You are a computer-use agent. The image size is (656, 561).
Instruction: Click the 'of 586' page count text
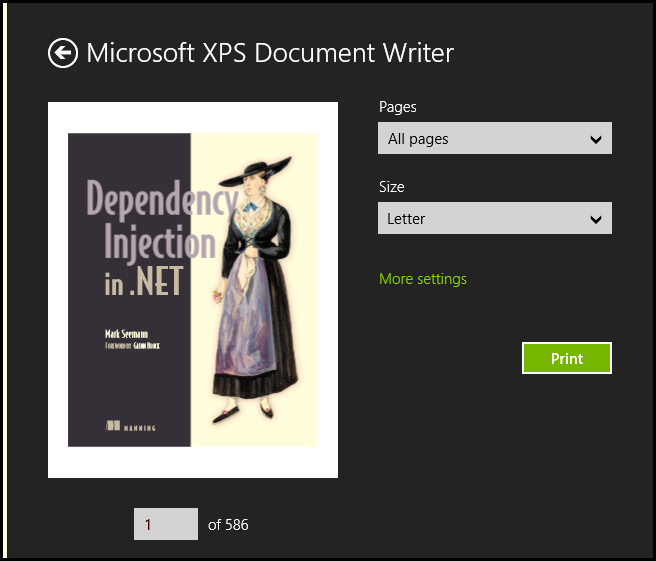(228, 525)
